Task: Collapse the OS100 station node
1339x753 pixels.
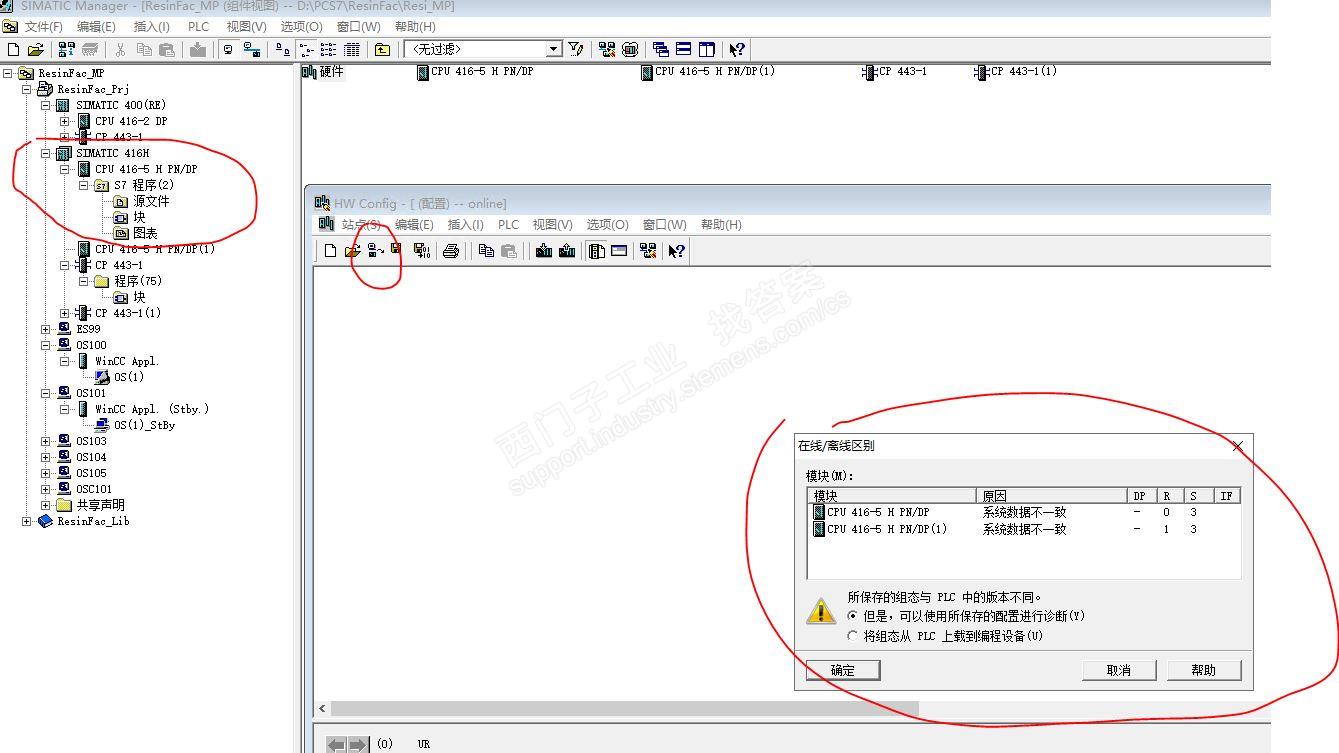Action: 46,345
